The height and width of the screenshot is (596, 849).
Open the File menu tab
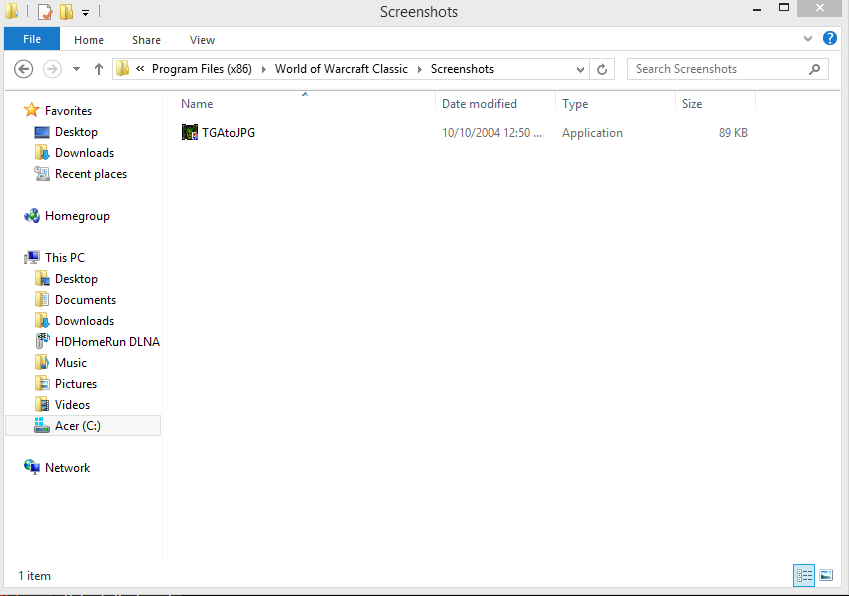pos(32,39)
